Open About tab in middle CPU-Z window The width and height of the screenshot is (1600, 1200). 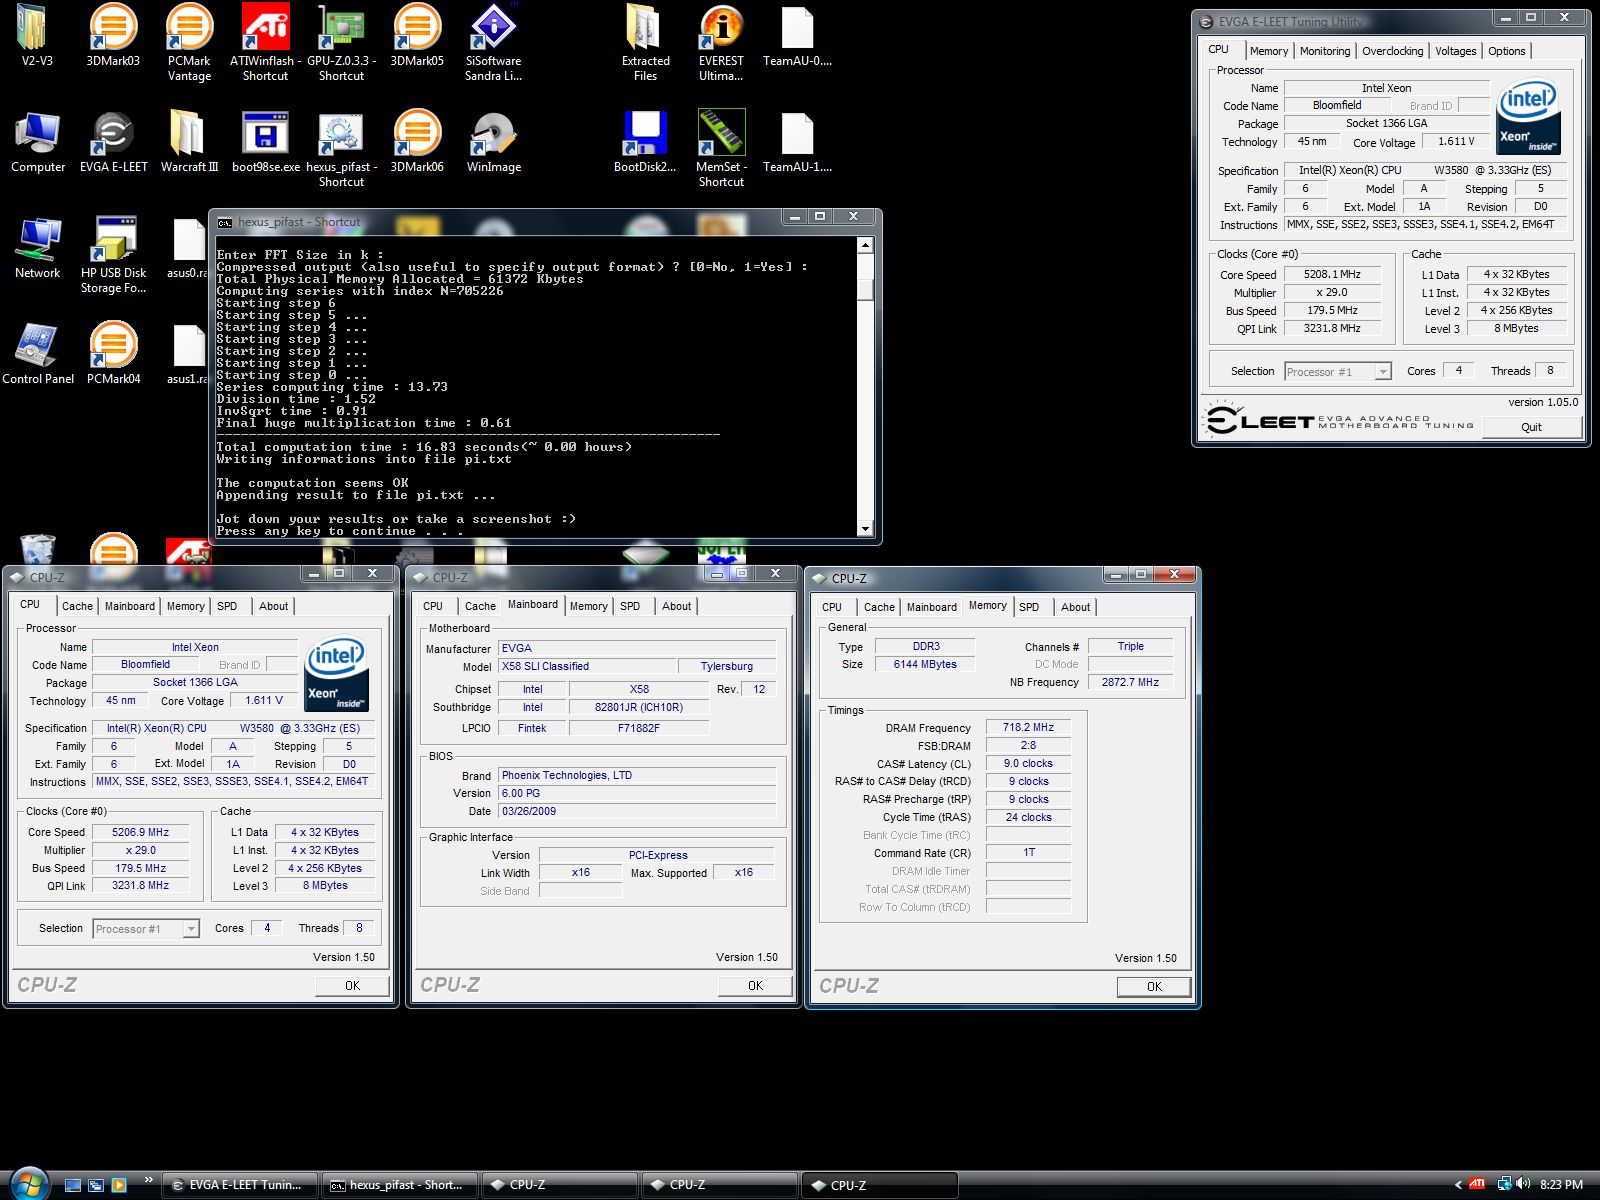pos(676,606)
